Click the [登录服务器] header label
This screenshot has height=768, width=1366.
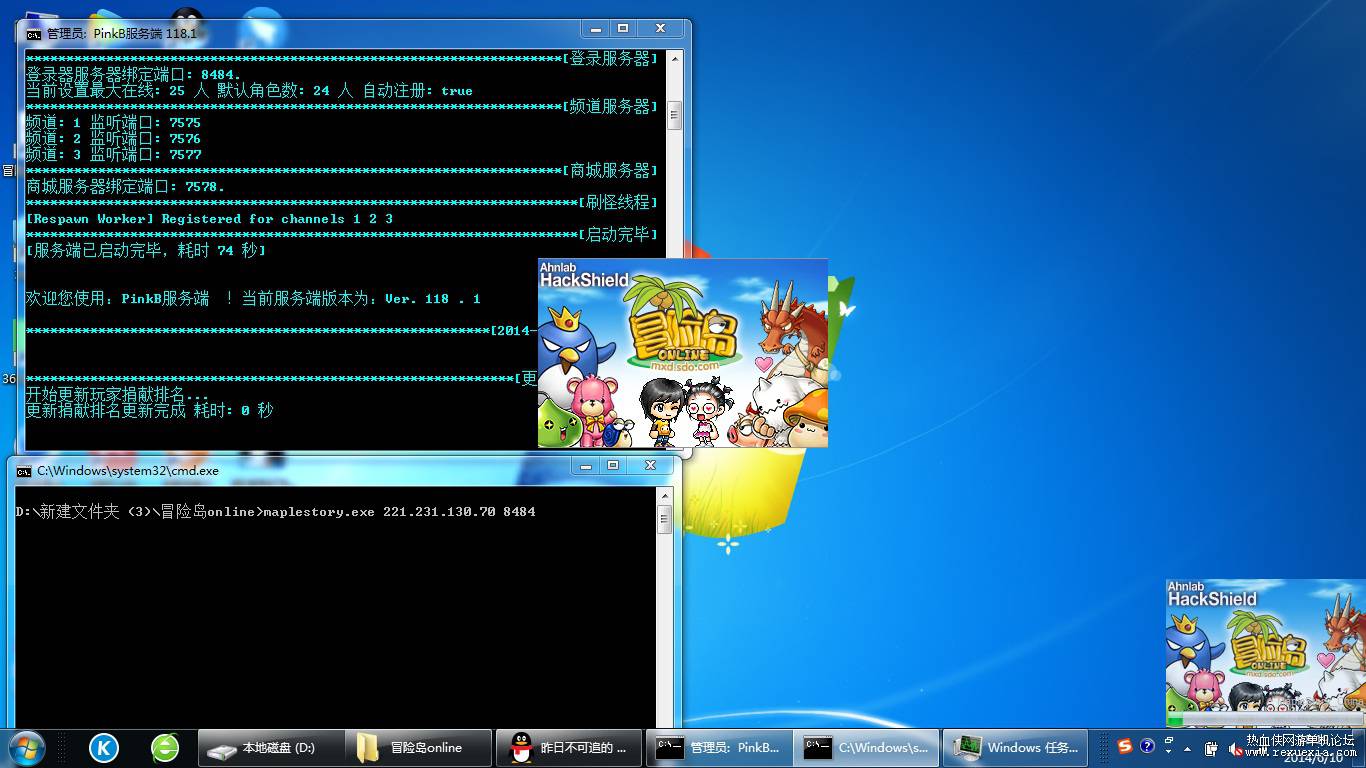611,59
